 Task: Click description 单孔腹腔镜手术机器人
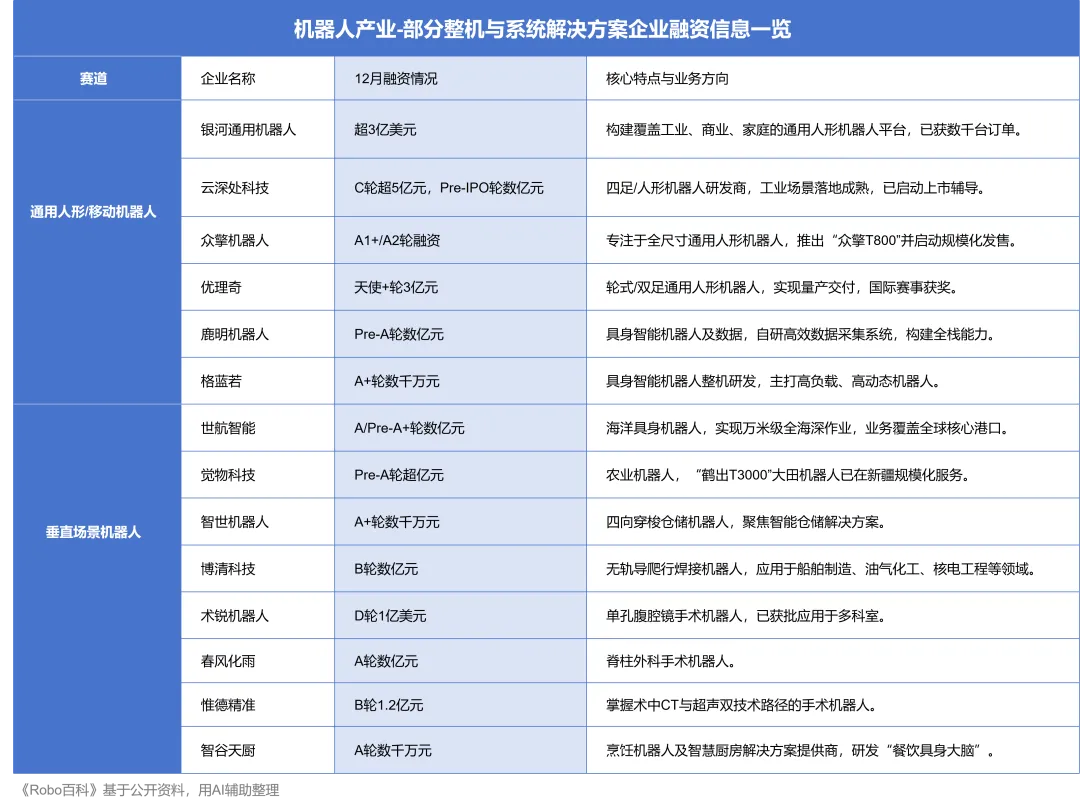point(747,615)
